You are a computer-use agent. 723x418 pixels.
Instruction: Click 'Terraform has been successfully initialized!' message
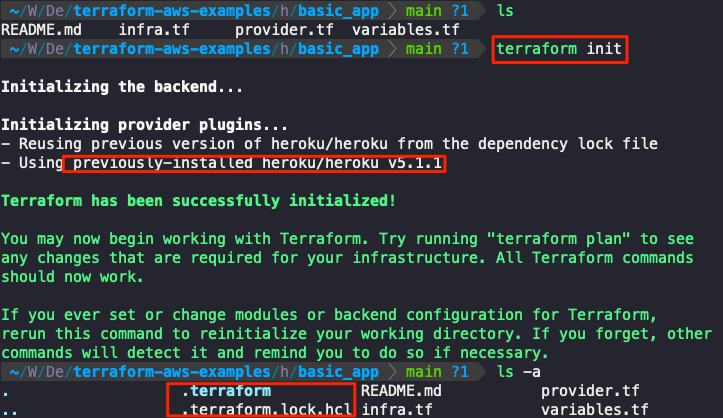[198, 200]
